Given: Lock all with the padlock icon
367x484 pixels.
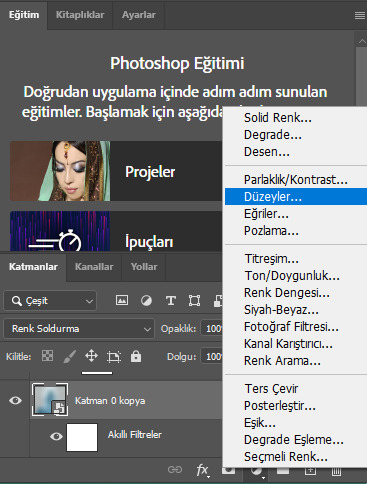Looking at the screenshot, I should click(x=136, y=356).
